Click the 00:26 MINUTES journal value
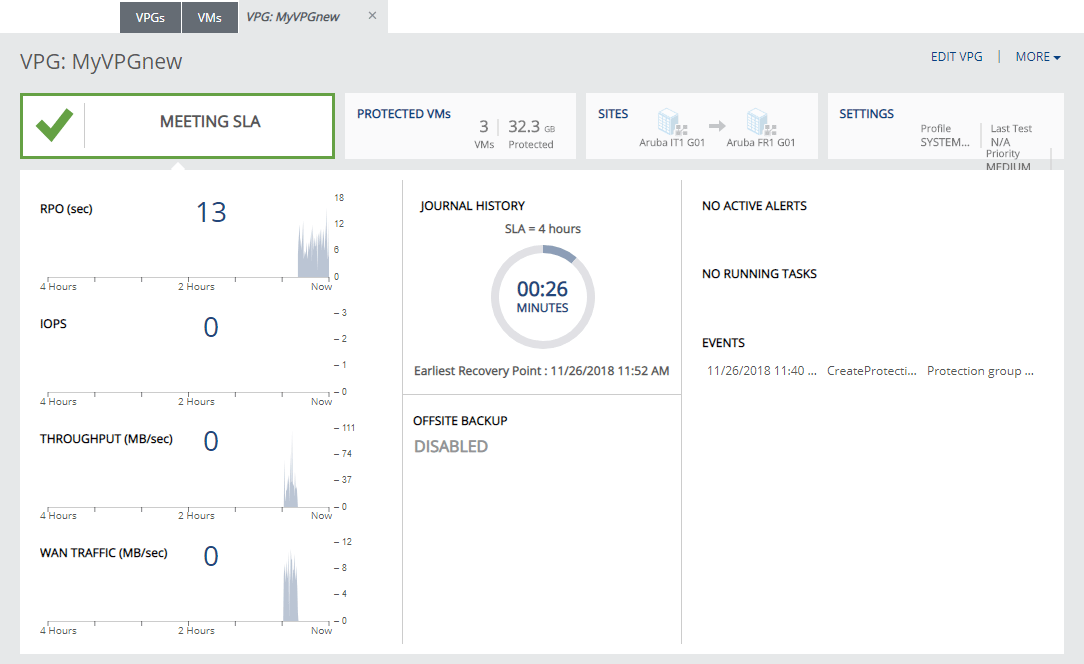This screenshot has height=664, width=1084. point(543,296)
